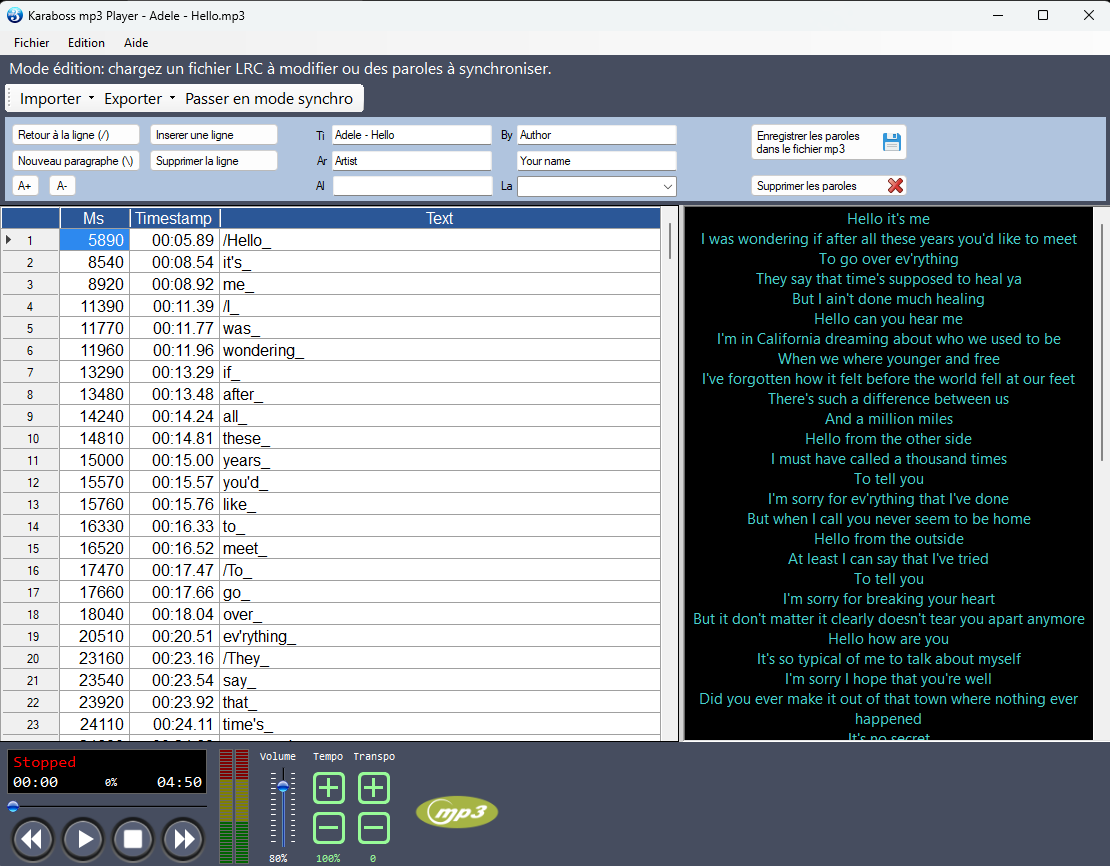Click the Rewind button
Screen dimensions: 1110x866
pyautogui.click(x=32, y=838)
